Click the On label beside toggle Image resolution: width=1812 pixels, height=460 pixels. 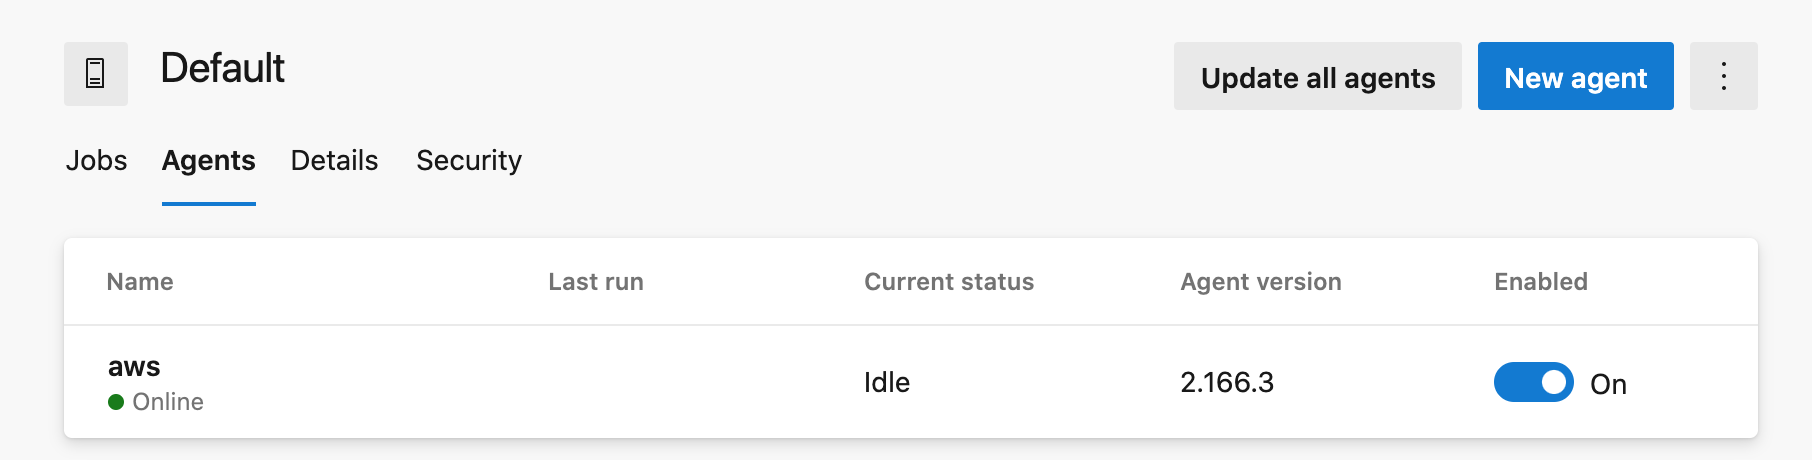pyautogui.click(x=1608, y=384)
